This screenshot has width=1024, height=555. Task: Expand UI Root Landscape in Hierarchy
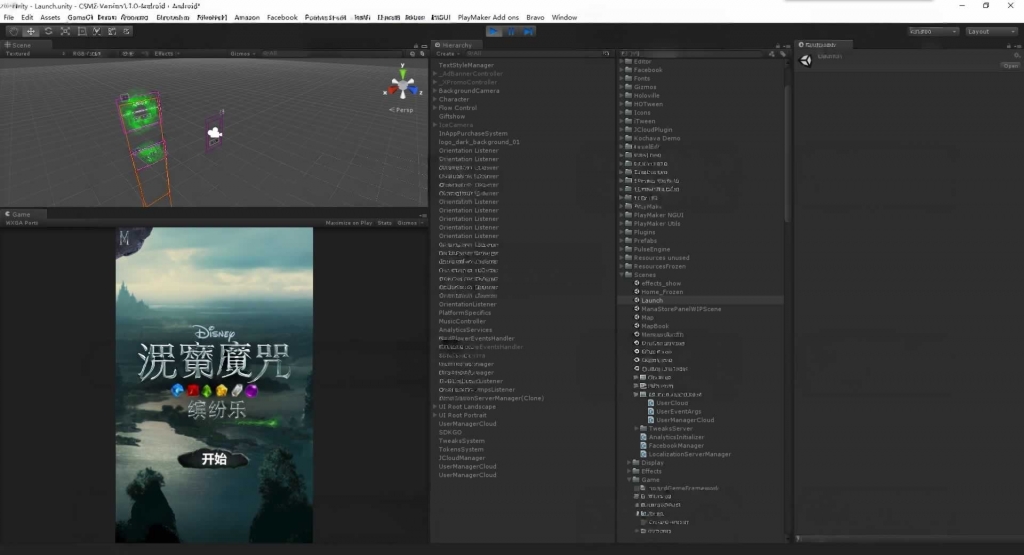435,406
